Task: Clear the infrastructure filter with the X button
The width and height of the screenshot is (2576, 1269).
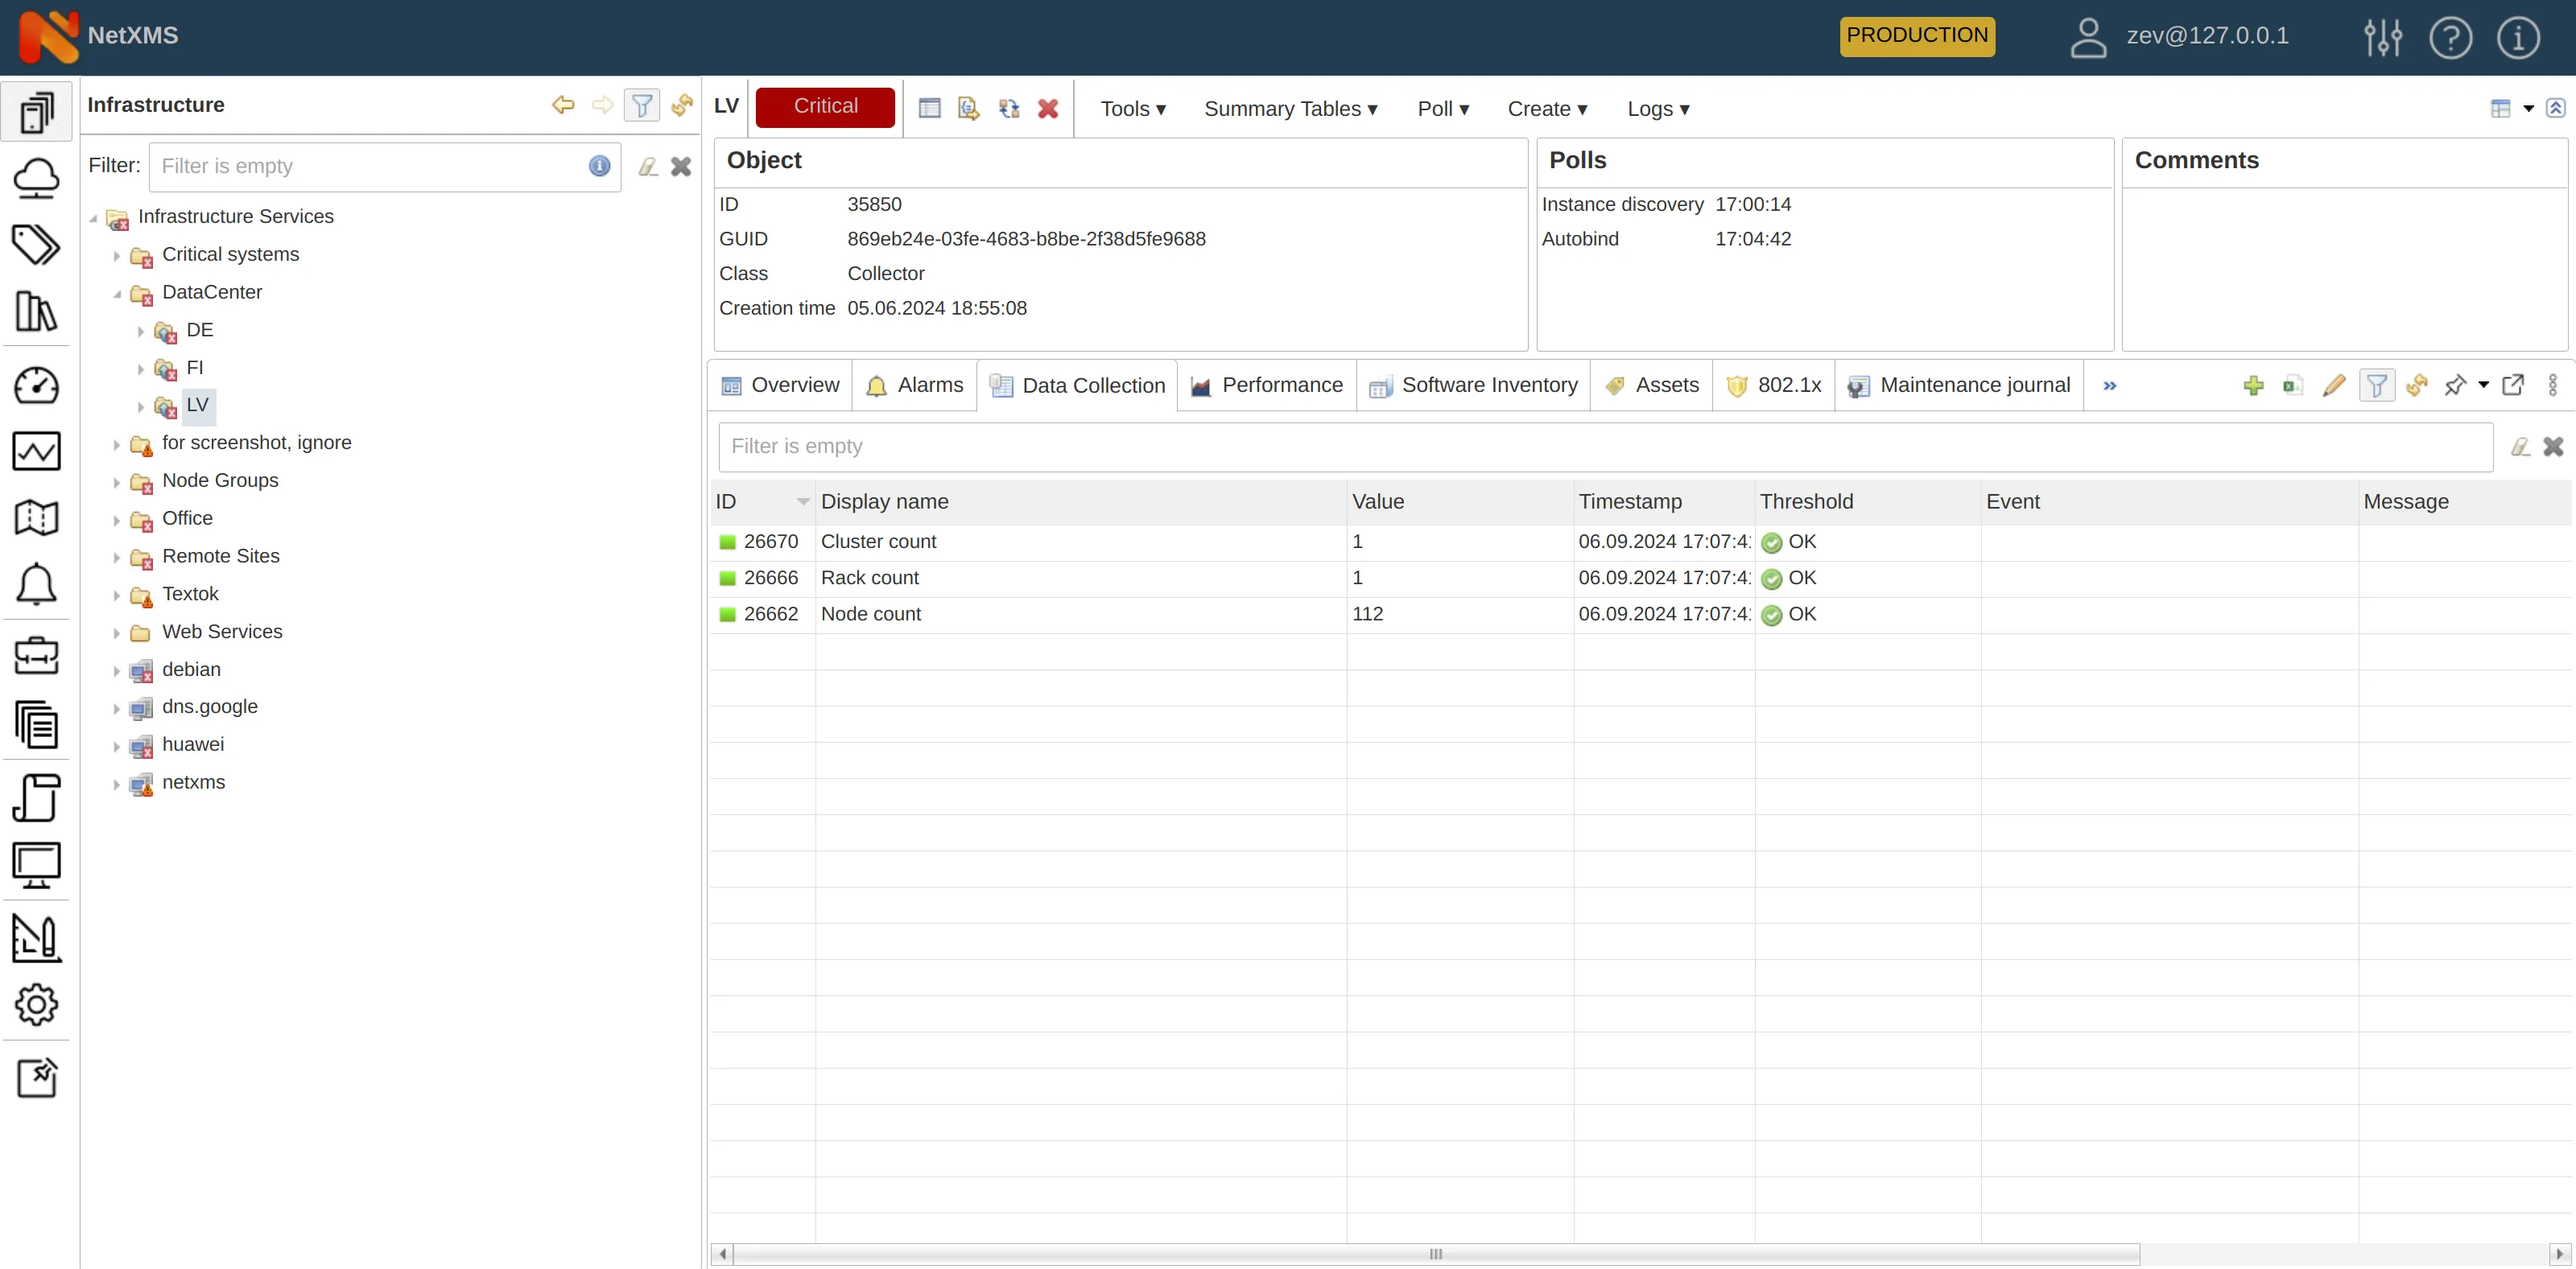Action: pos(681,166)
